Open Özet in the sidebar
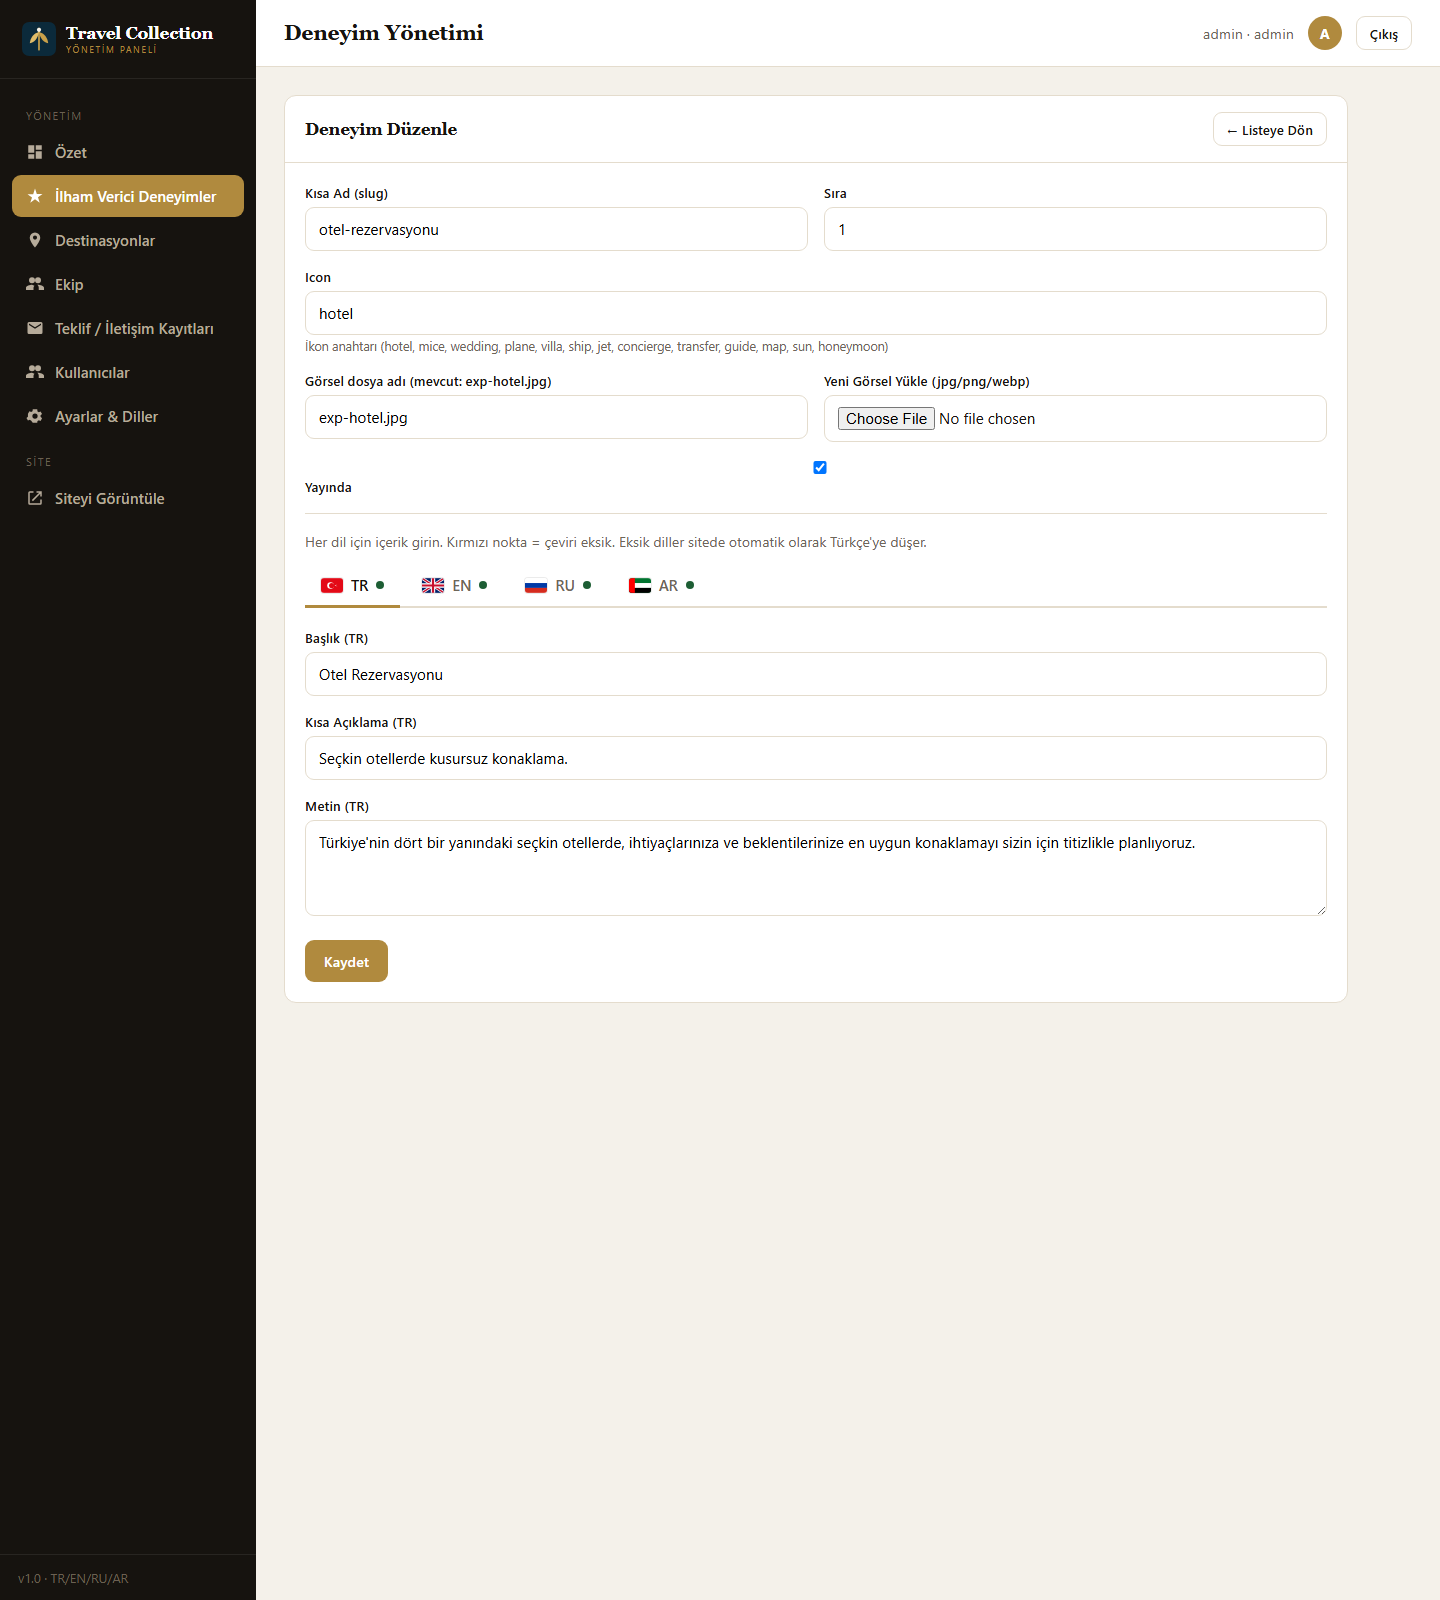The width and height of the screenshot is (1440, 1600). [128, 152]
